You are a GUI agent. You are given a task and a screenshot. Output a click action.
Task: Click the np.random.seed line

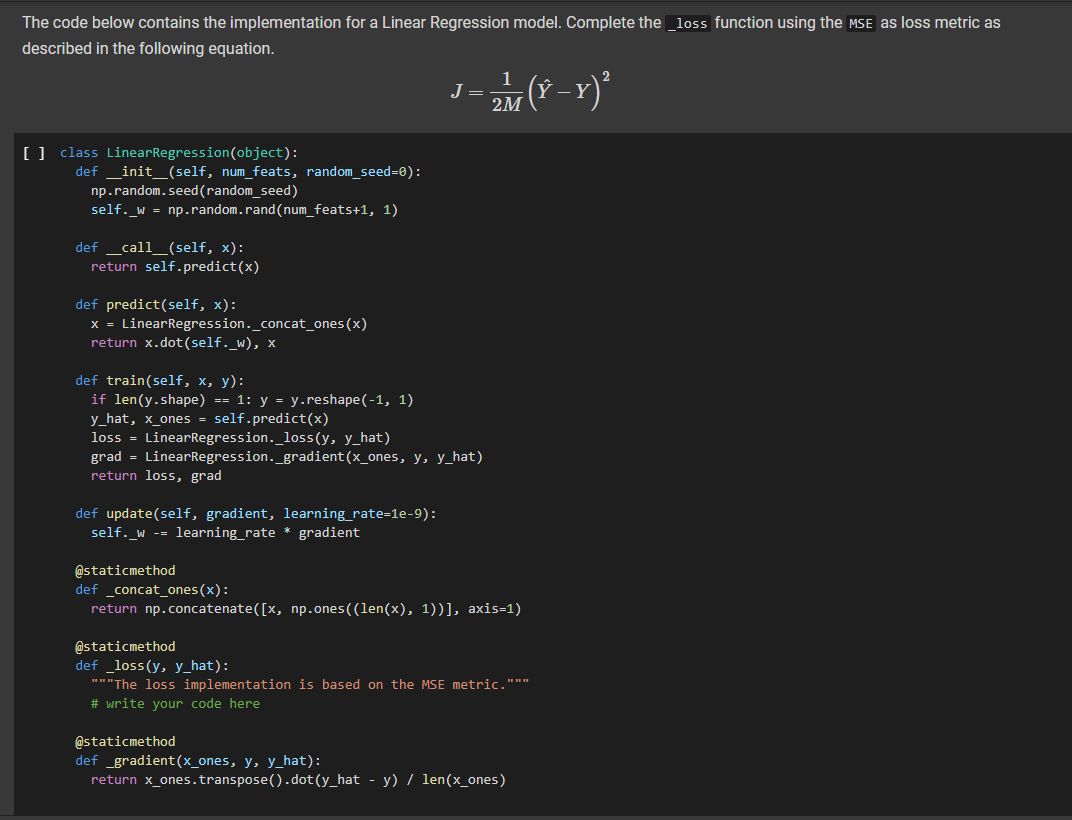click(x=195, y=190)
